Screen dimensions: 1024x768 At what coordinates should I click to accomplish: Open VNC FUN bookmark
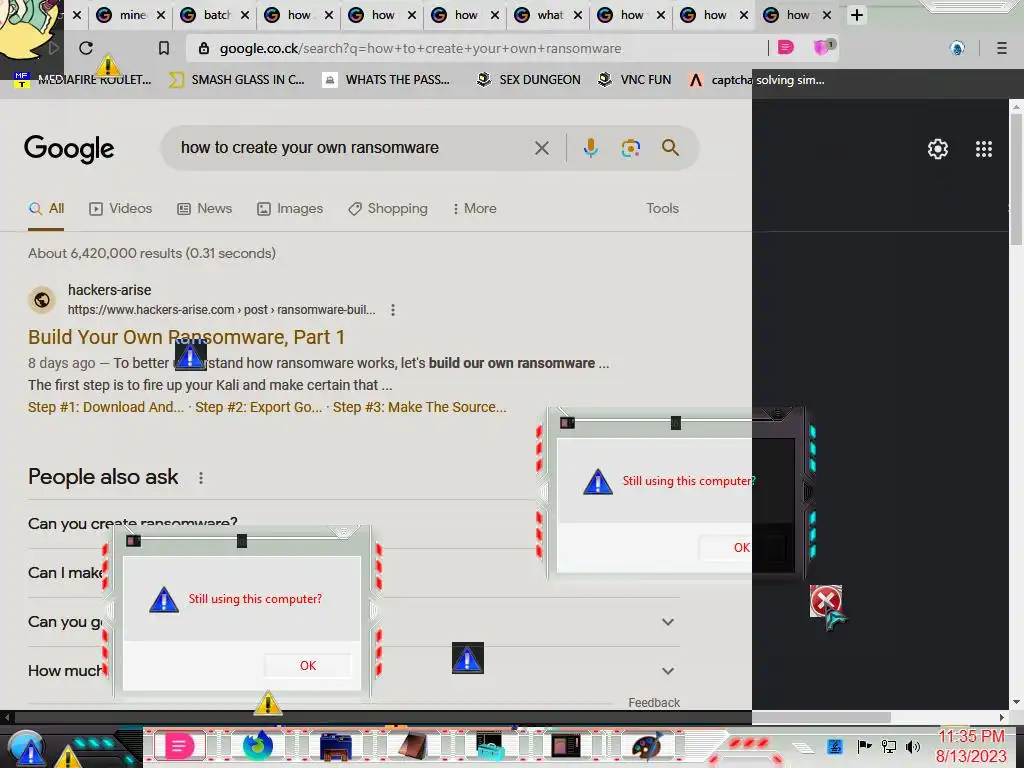pyautogui.click(x=634, y=80)
